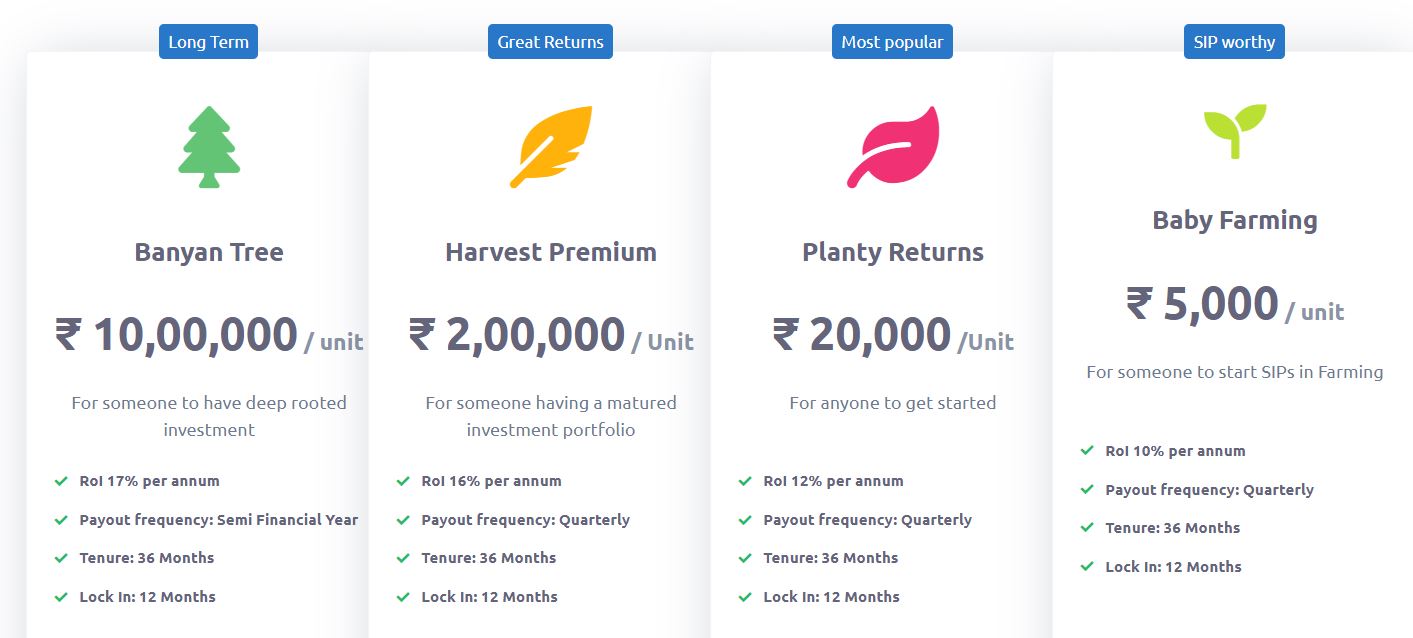This screenshot has height=638, width=1413.
Task: Click the pink leaf icon for Planty Returns
Action: click(x=893, y=147)
